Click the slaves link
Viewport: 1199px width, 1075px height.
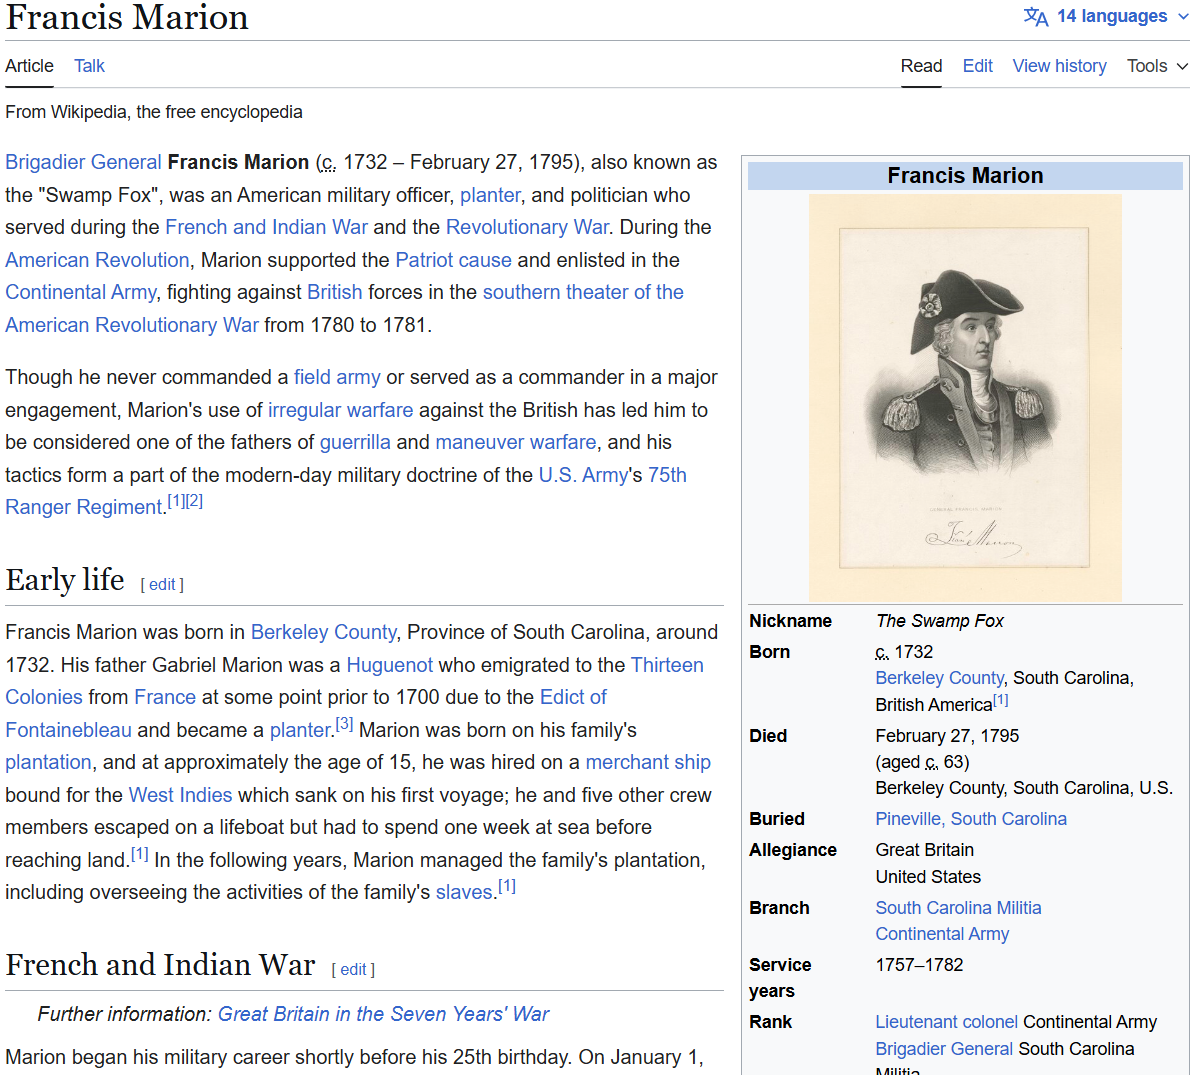[464, 893]
